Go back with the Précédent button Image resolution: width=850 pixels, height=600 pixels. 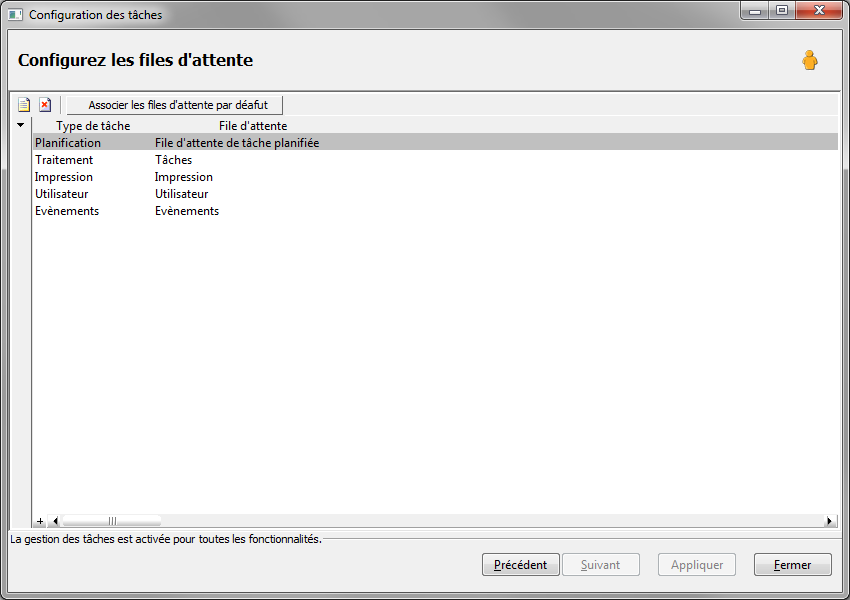tap(520, 565)
